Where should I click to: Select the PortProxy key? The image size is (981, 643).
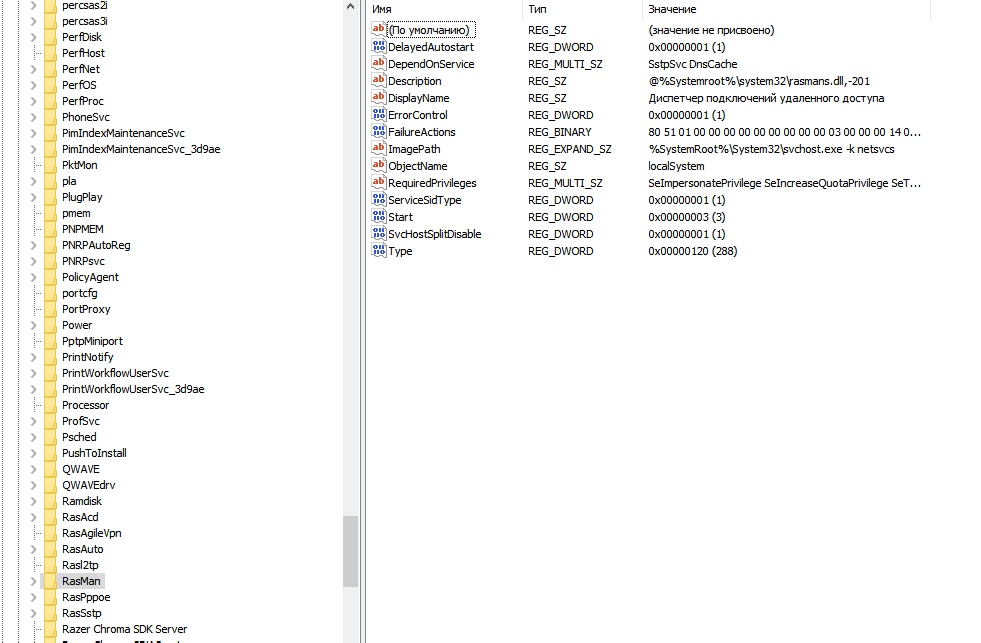pyautogui.click(x=86, y=309)
